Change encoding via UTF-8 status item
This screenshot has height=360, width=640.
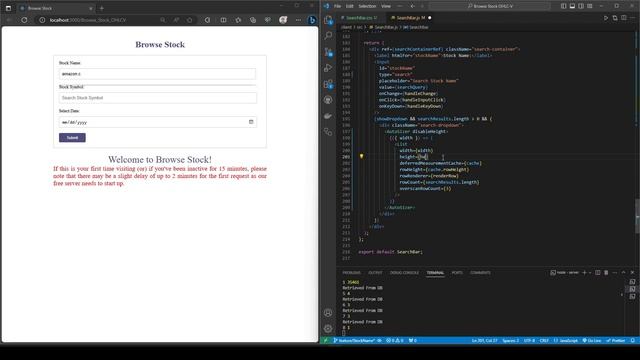(x=529, y=340)
